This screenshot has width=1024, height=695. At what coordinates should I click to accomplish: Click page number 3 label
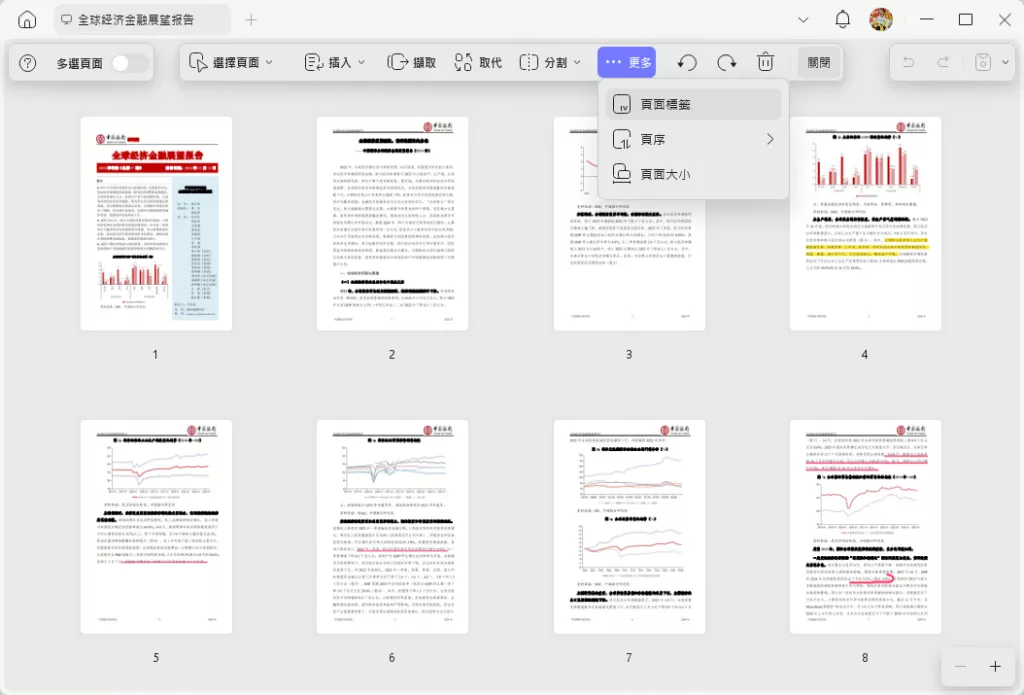tap(629, 355)
